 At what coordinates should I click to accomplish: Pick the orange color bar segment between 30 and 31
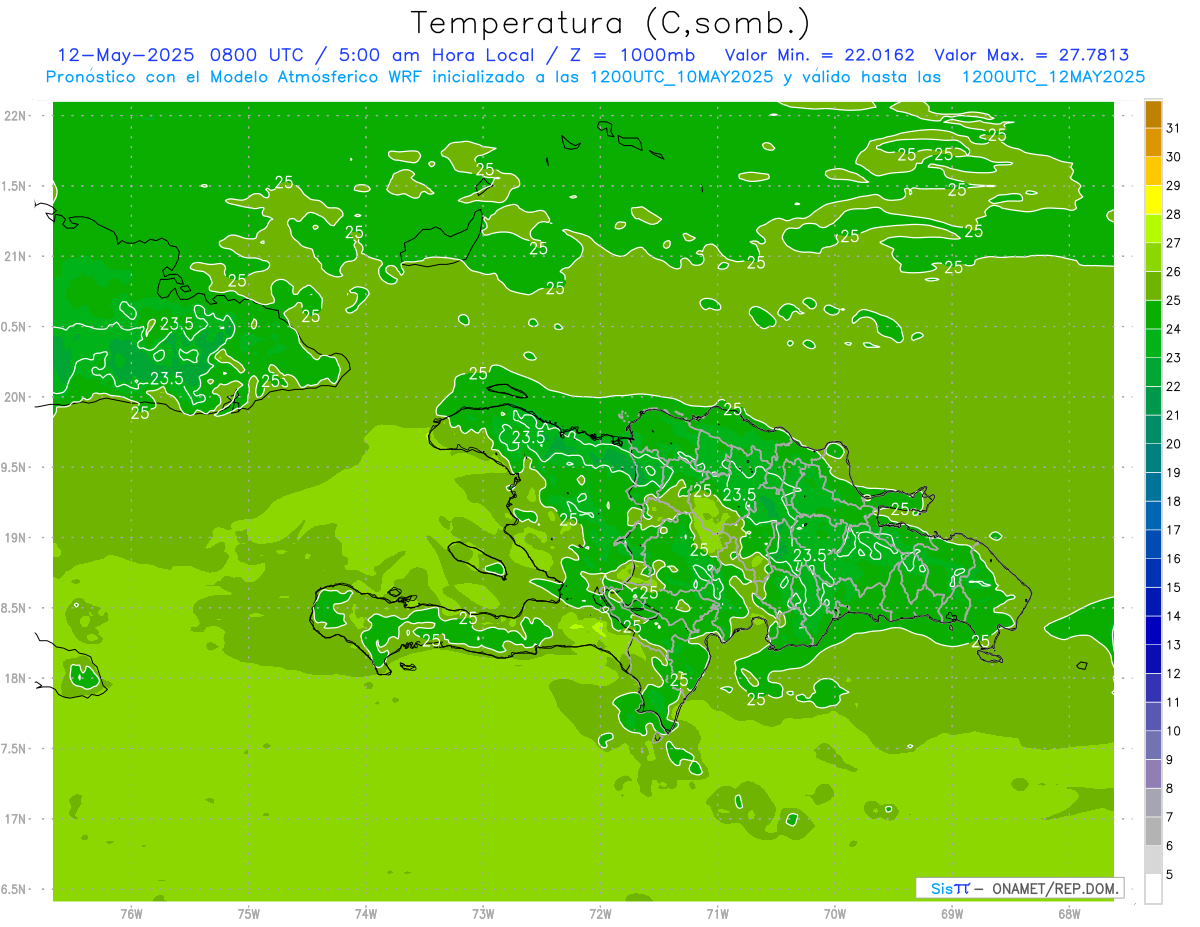pyautogui.click(x=1153, y=143)
